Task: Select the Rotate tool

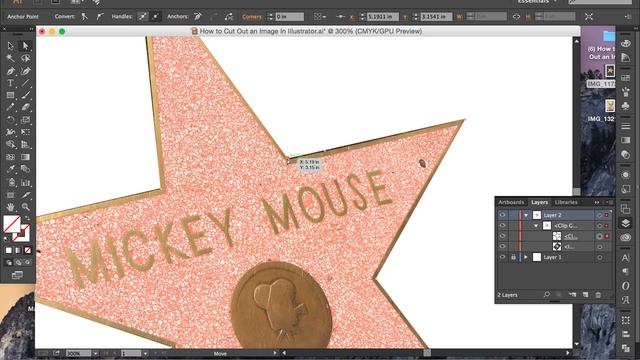Action: 11,120
